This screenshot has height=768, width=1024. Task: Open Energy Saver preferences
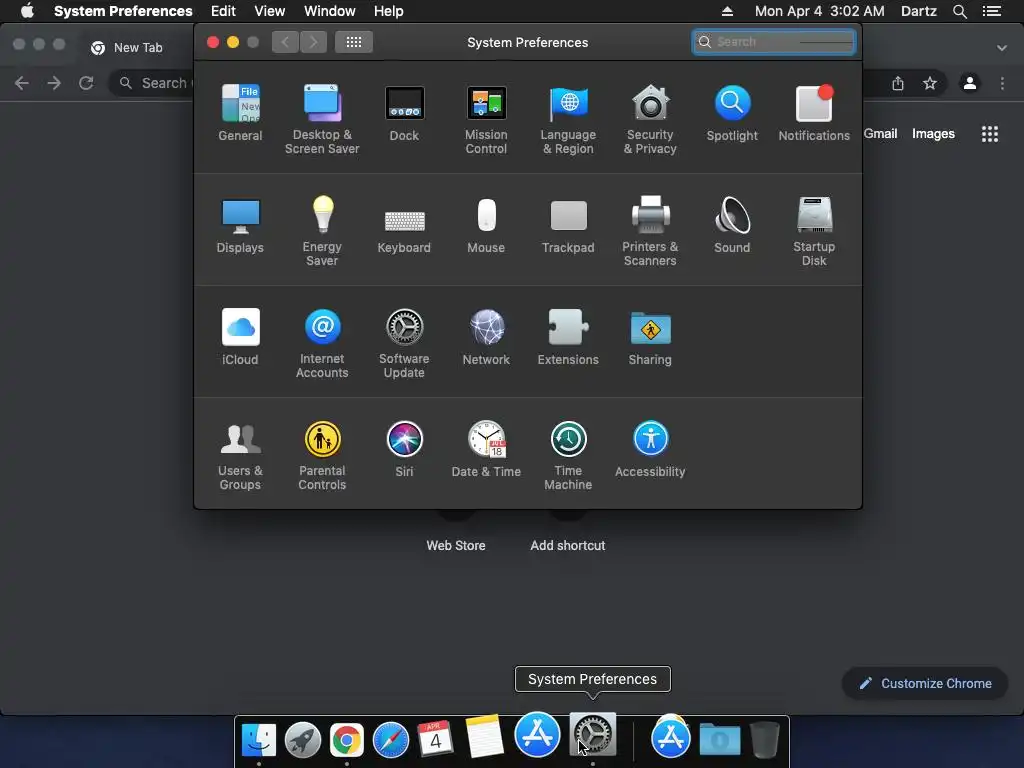[x=322, y=231]
